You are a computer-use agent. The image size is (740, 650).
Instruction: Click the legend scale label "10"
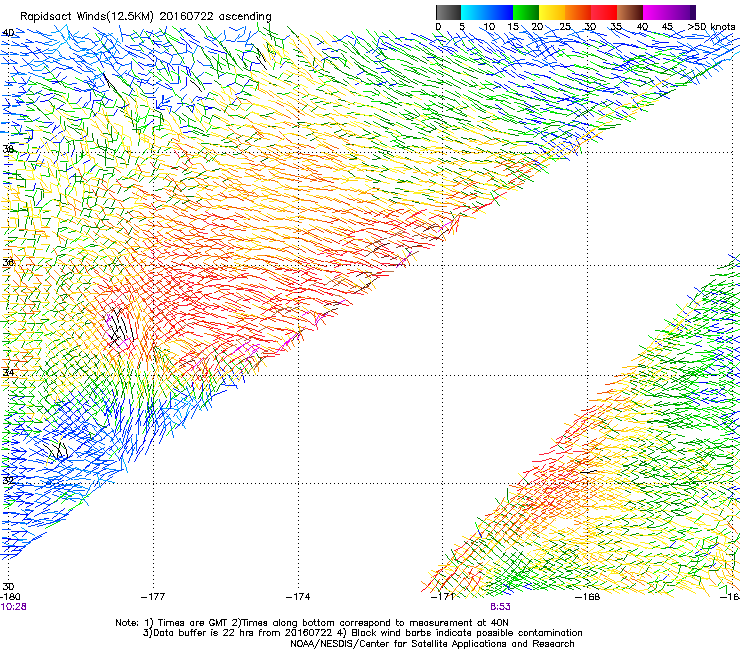pos(489,27)
